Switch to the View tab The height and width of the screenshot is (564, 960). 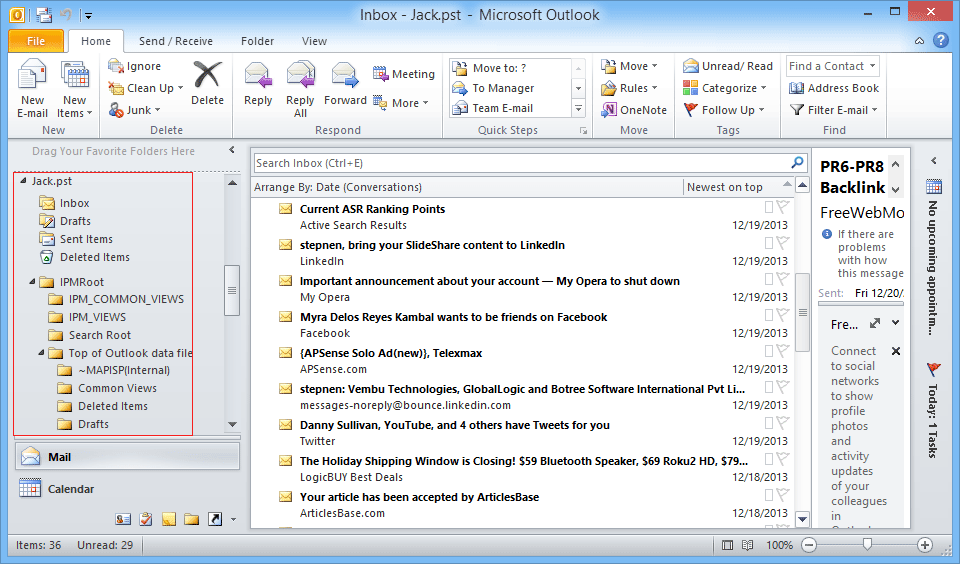(x=314, y=41)
